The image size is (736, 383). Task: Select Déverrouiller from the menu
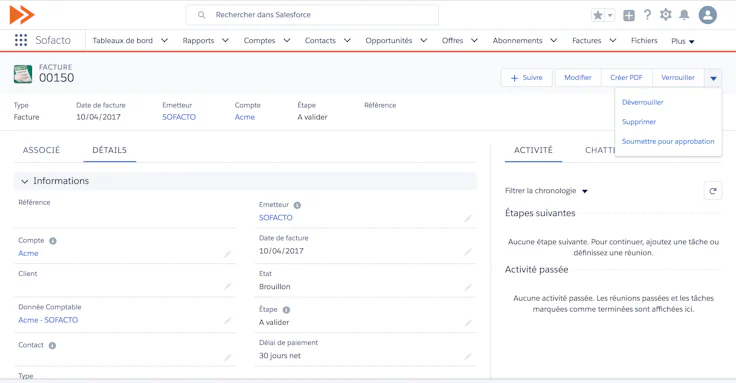tap(643, 102)
